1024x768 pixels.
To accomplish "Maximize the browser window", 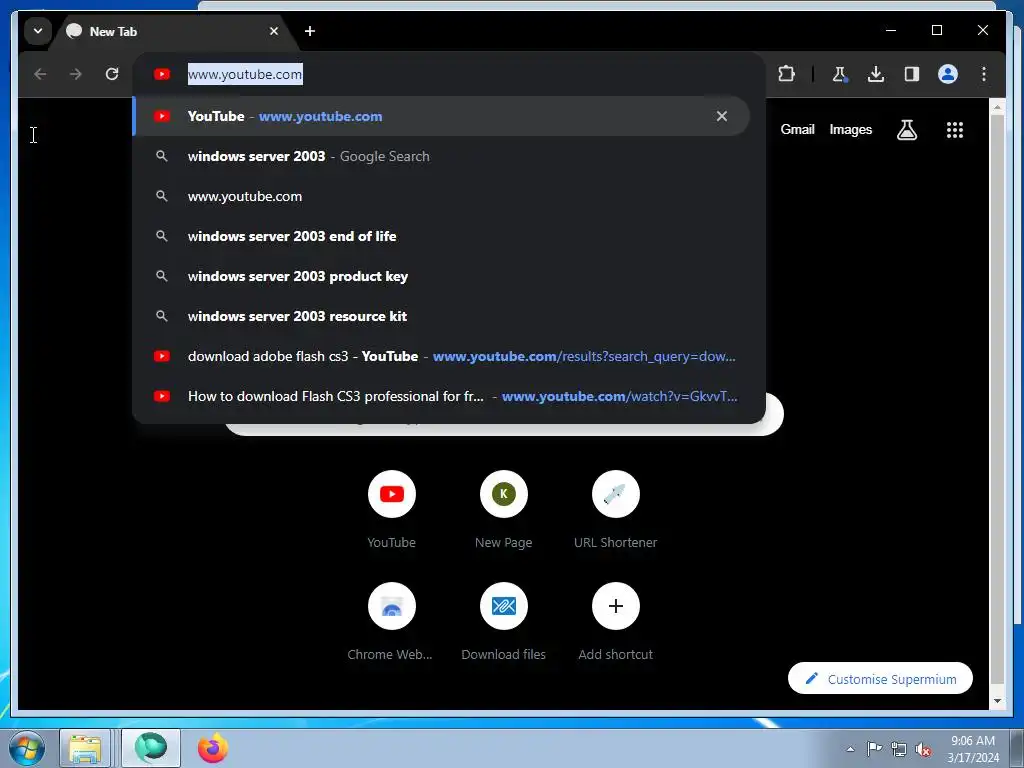I will [936, 30].
